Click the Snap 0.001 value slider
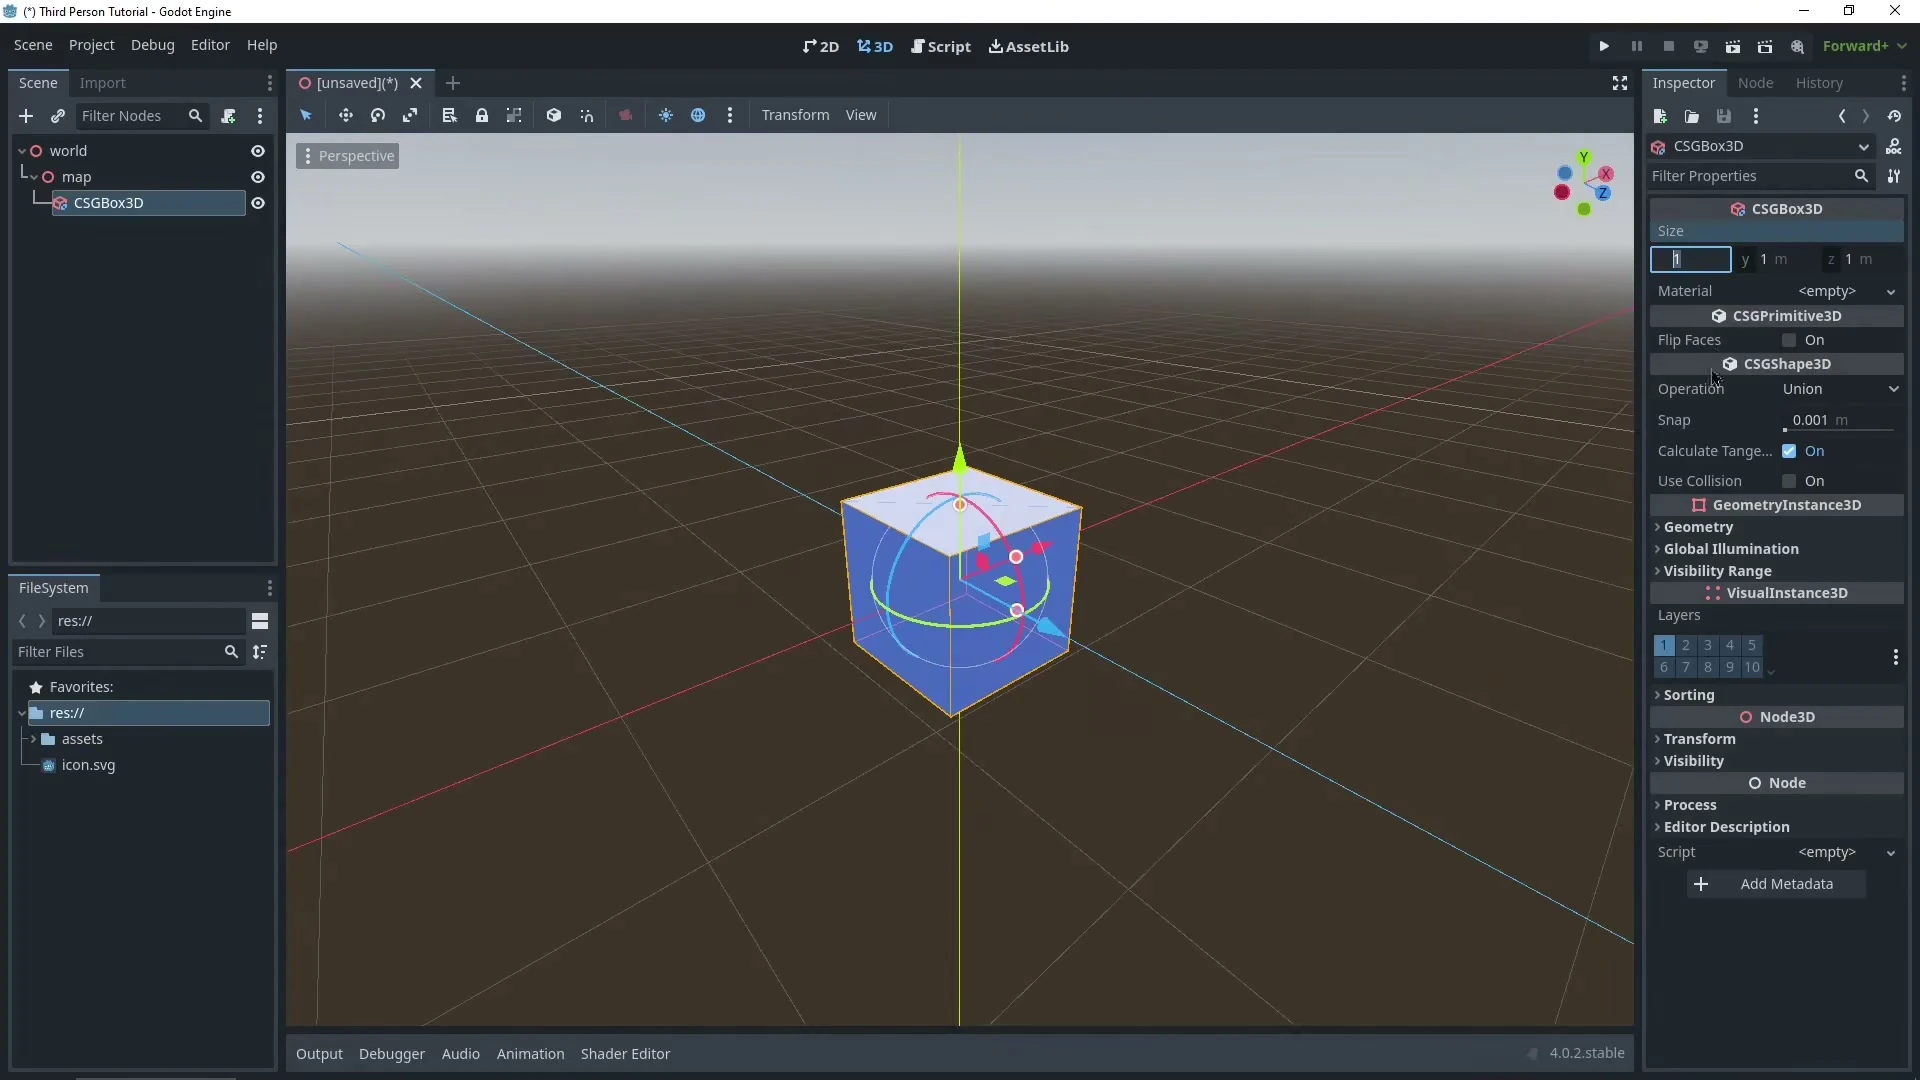 pos(1838,421)
